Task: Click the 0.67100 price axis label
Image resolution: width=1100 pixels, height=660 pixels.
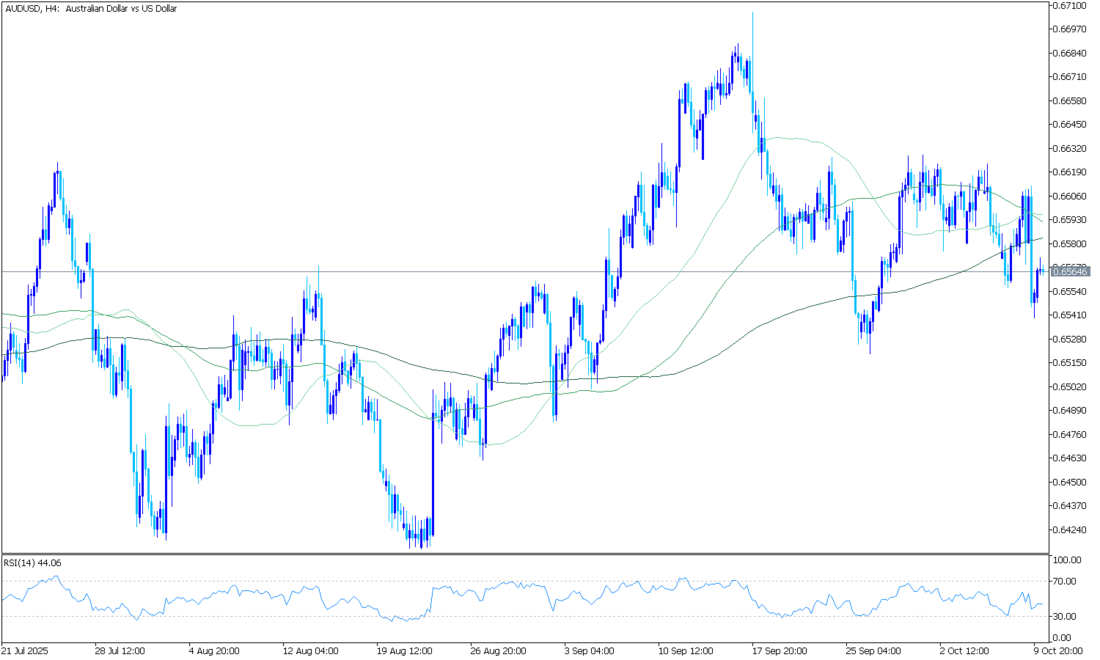Action: (1071, 5)
